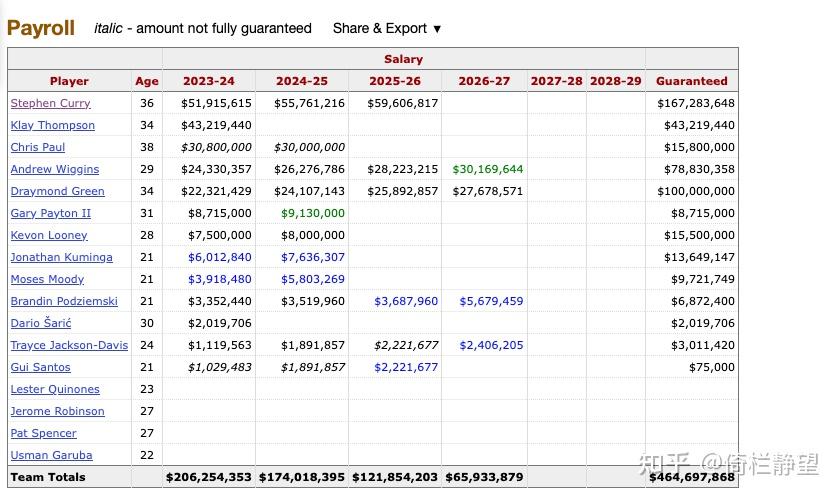Open Klay Thompson player link
Screen dimensions: 840x498
point(52,125)
